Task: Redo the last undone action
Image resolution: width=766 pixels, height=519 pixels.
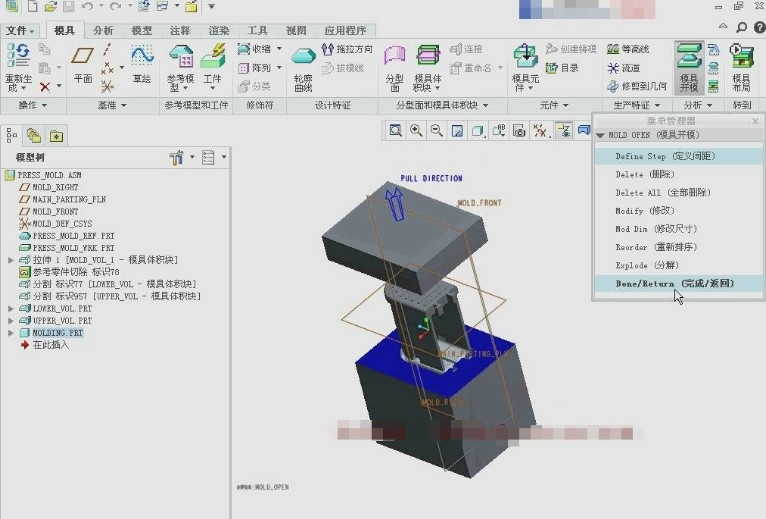Action: pos(116,6)
